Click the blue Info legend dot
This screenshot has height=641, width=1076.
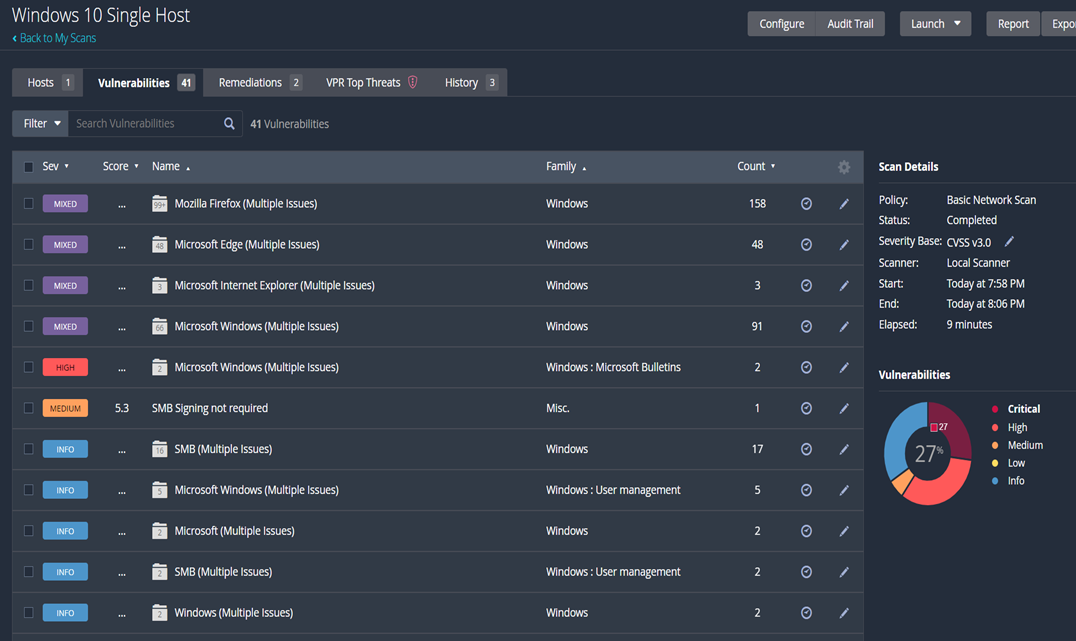(x=995, y=481)
